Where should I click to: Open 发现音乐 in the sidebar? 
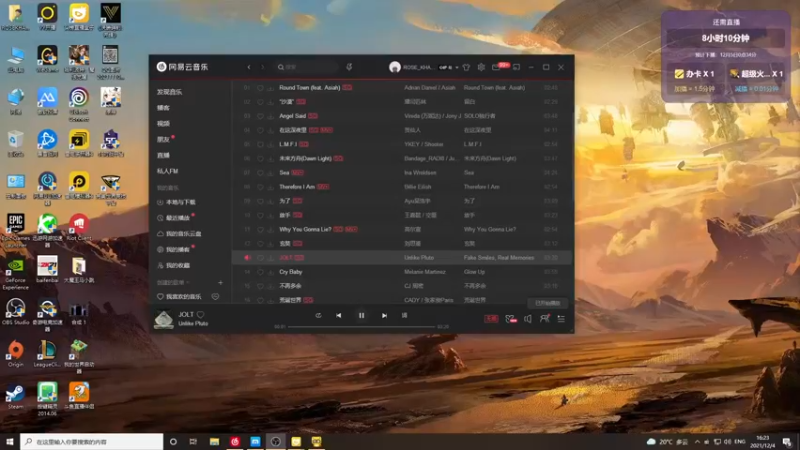tap(169, 92)
